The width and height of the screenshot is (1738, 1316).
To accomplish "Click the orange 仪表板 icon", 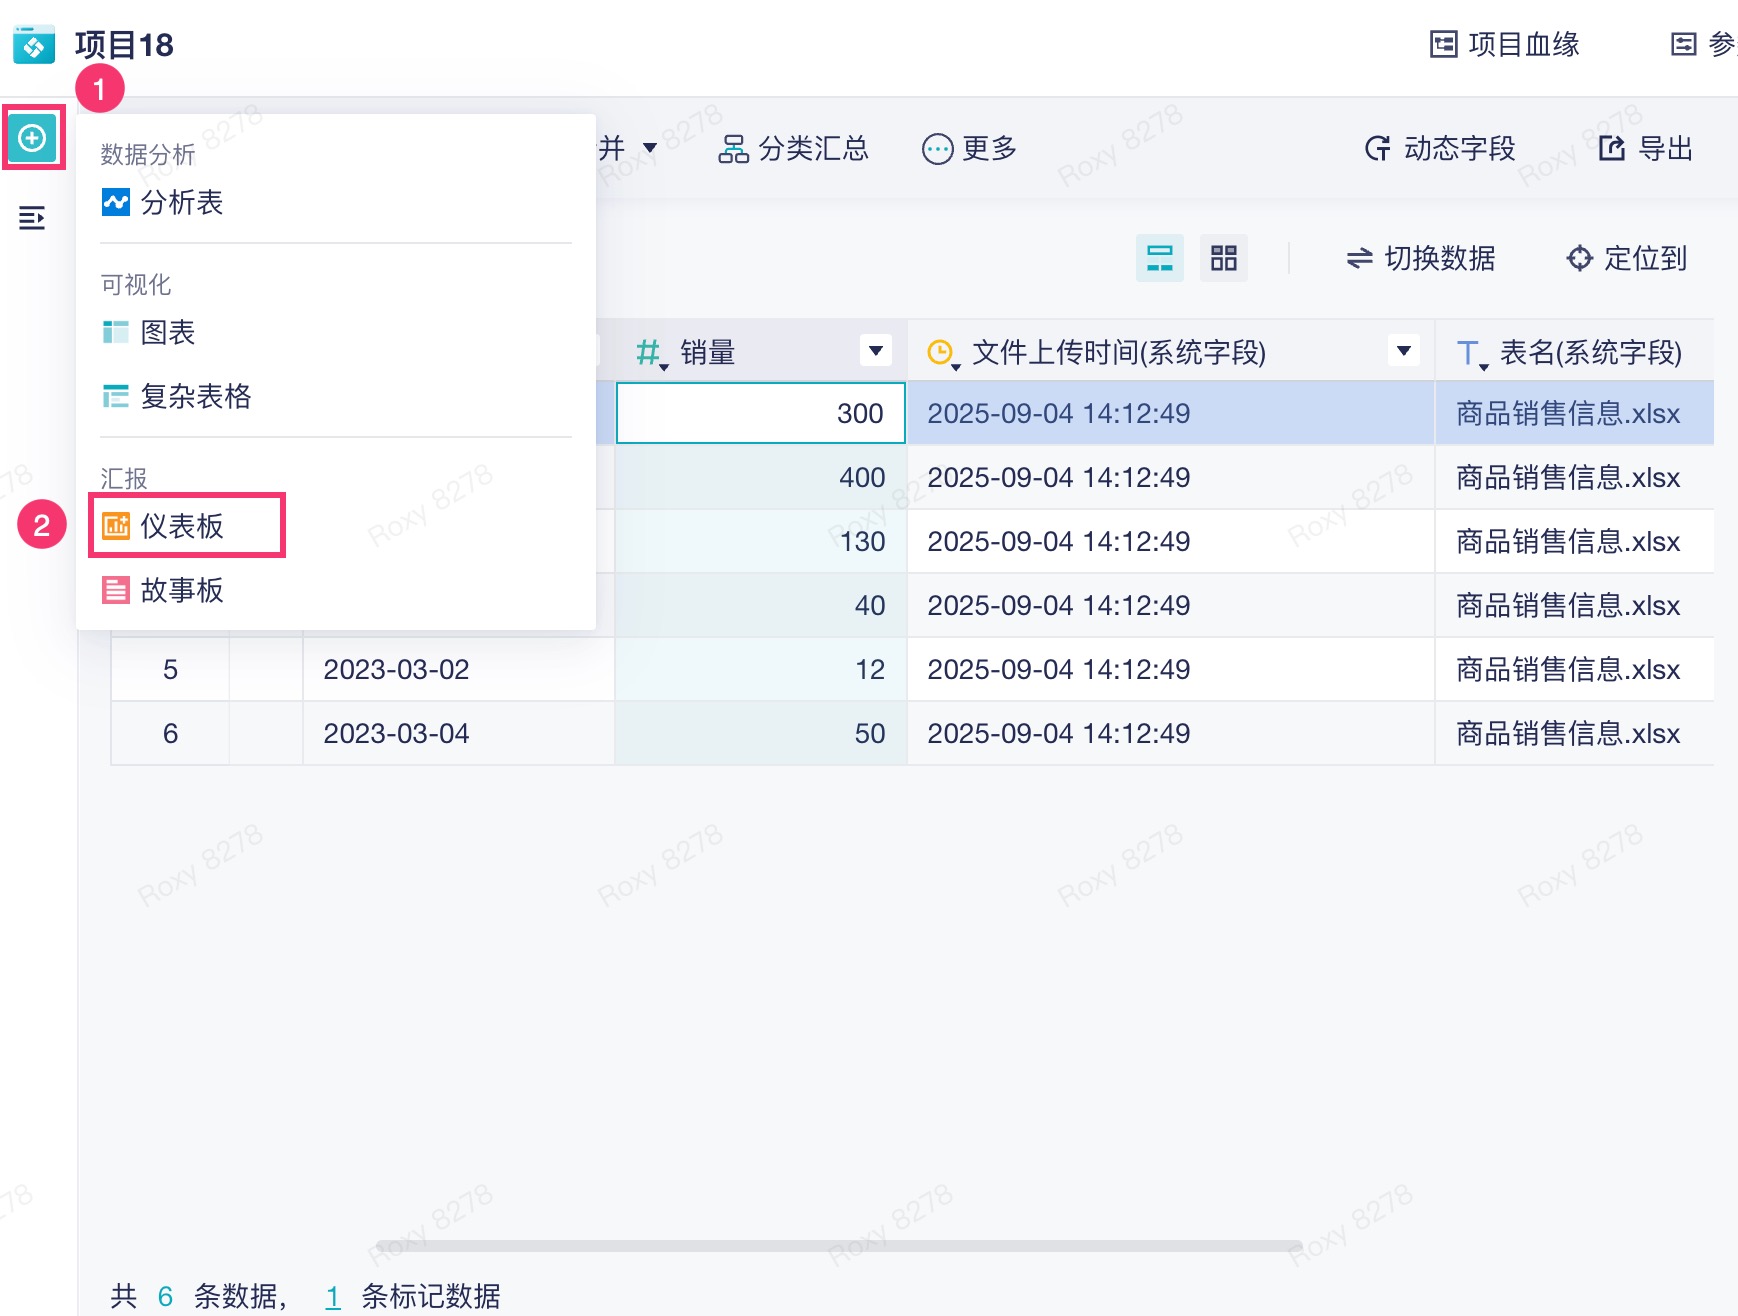I will 116,526.
